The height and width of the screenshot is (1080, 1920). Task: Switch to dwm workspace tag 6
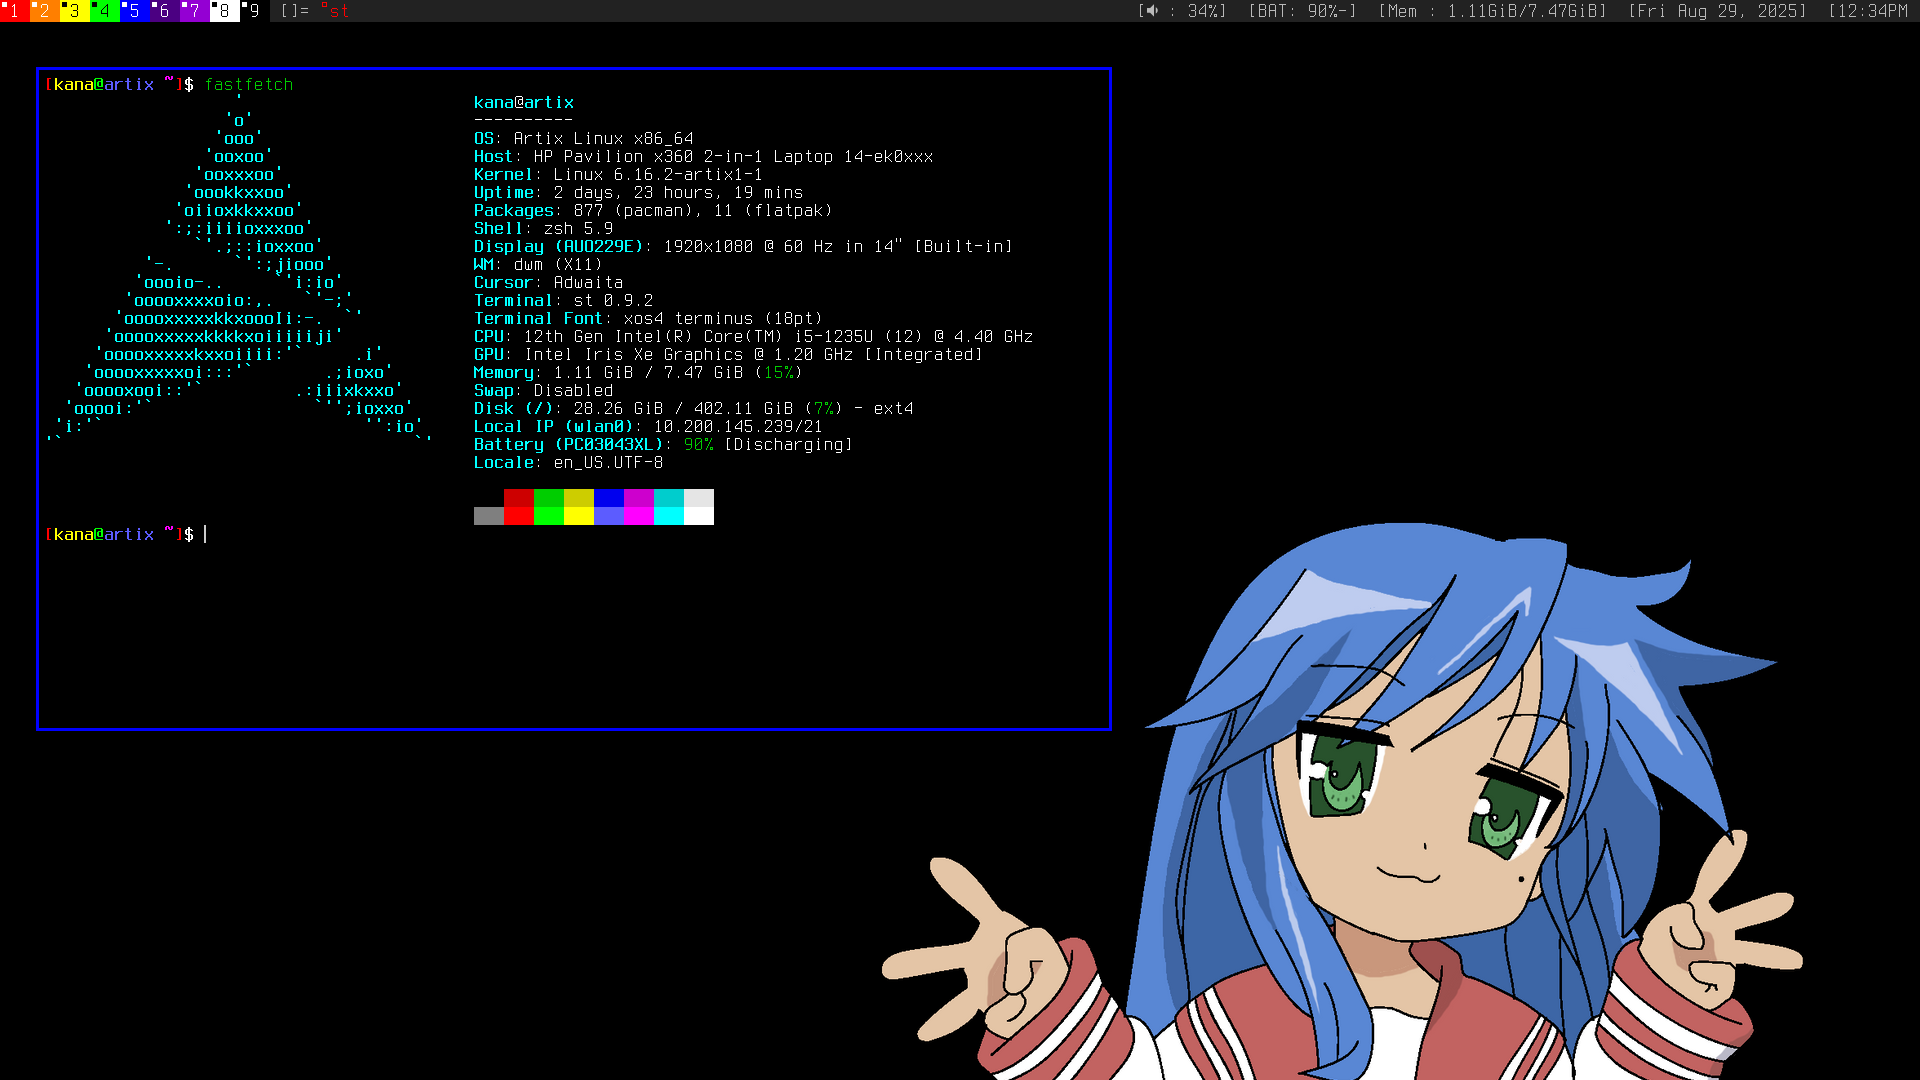point(165,11)
